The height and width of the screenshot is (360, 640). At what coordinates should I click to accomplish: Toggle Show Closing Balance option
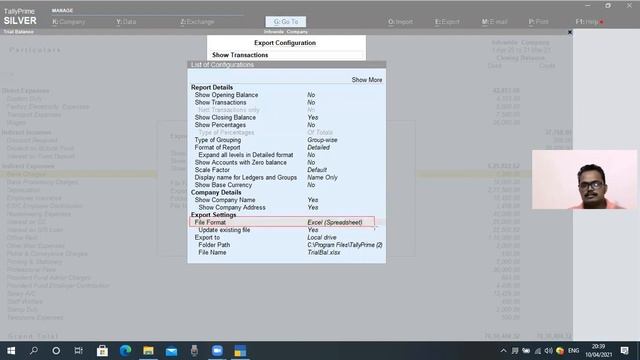tap(287, 118)
